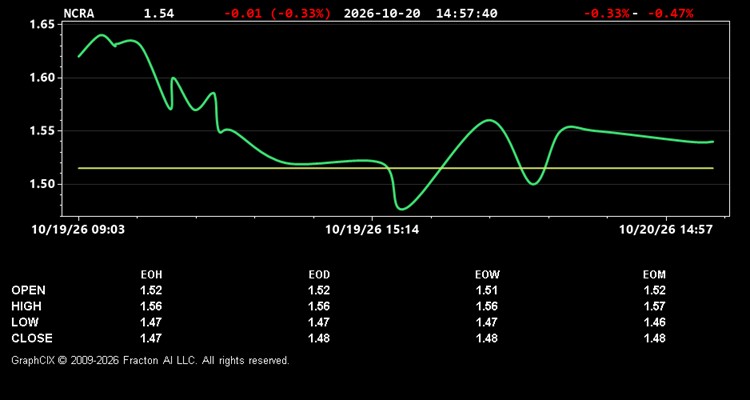The image size is (750, 400).
Task: Click the red -0.47% value at top right
Action: point(673,13)
